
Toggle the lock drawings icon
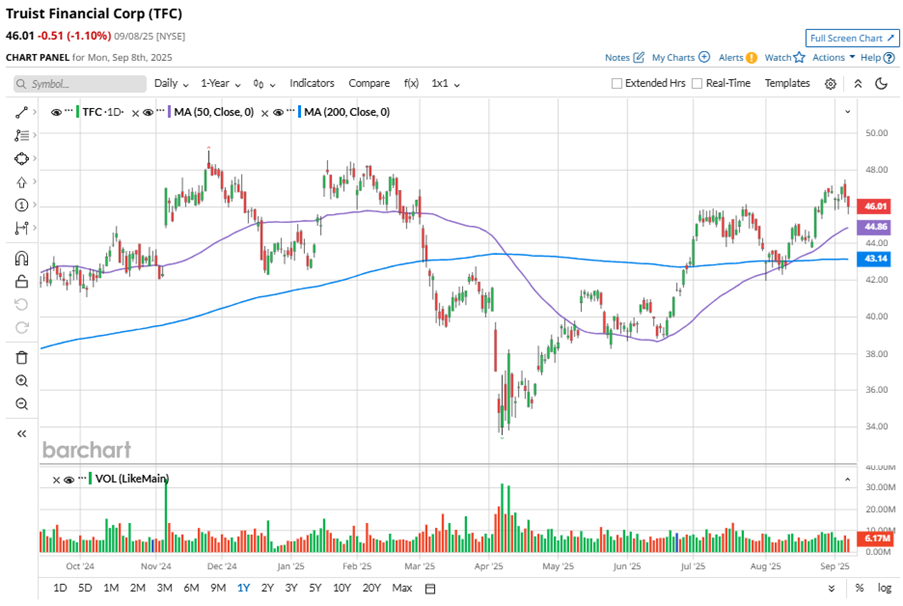pyautogui.click(x=21, y=281)
